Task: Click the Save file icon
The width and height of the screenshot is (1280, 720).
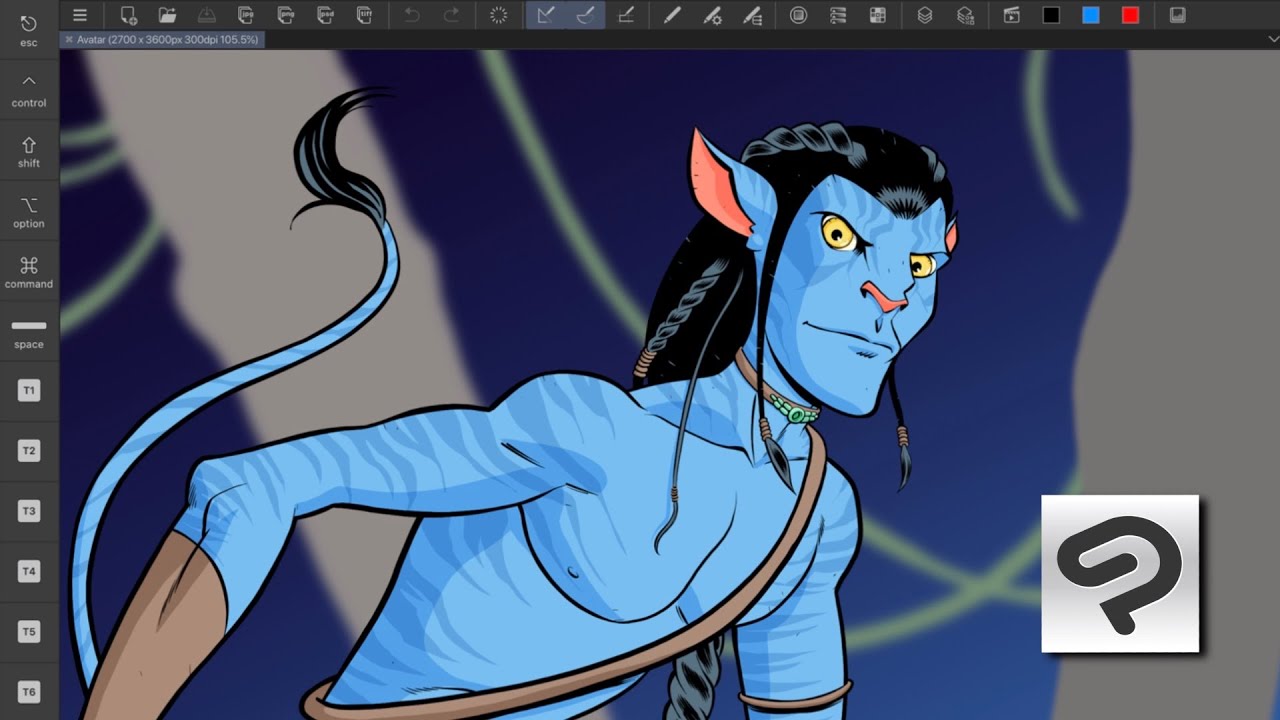Action: (206, 15)
